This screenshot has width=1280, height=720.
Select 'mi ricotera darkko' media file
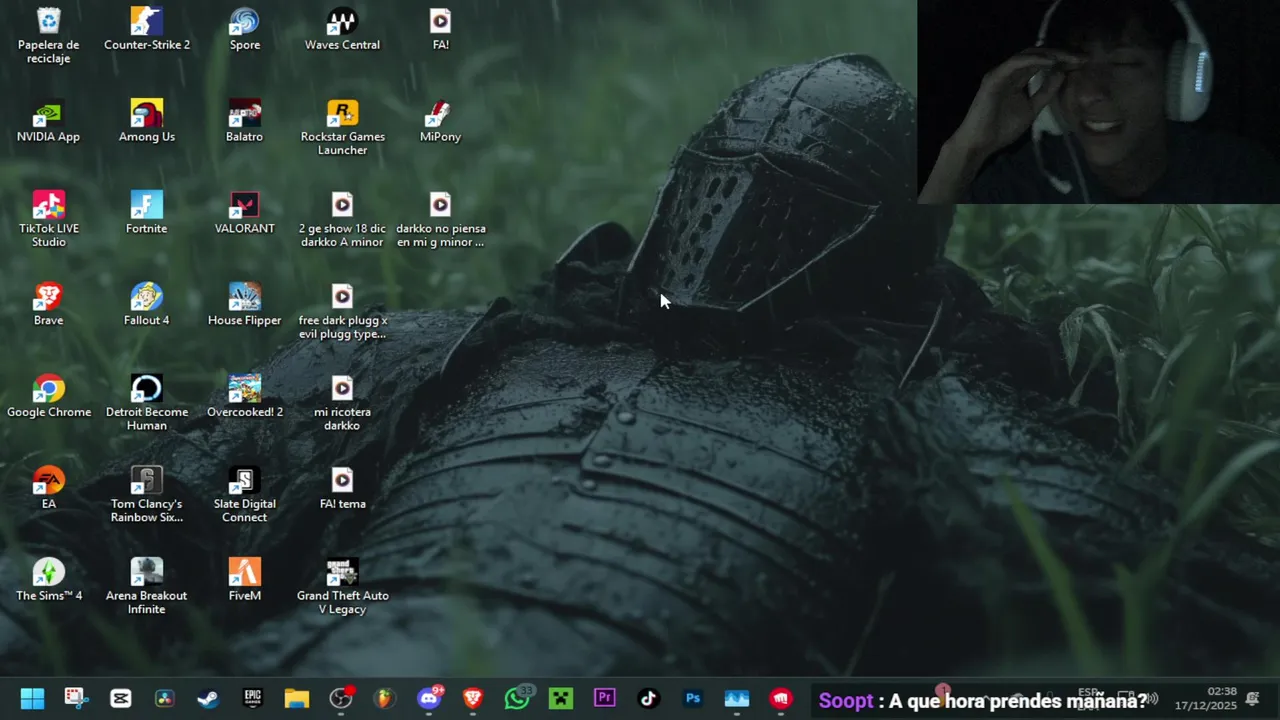[342, 403]
